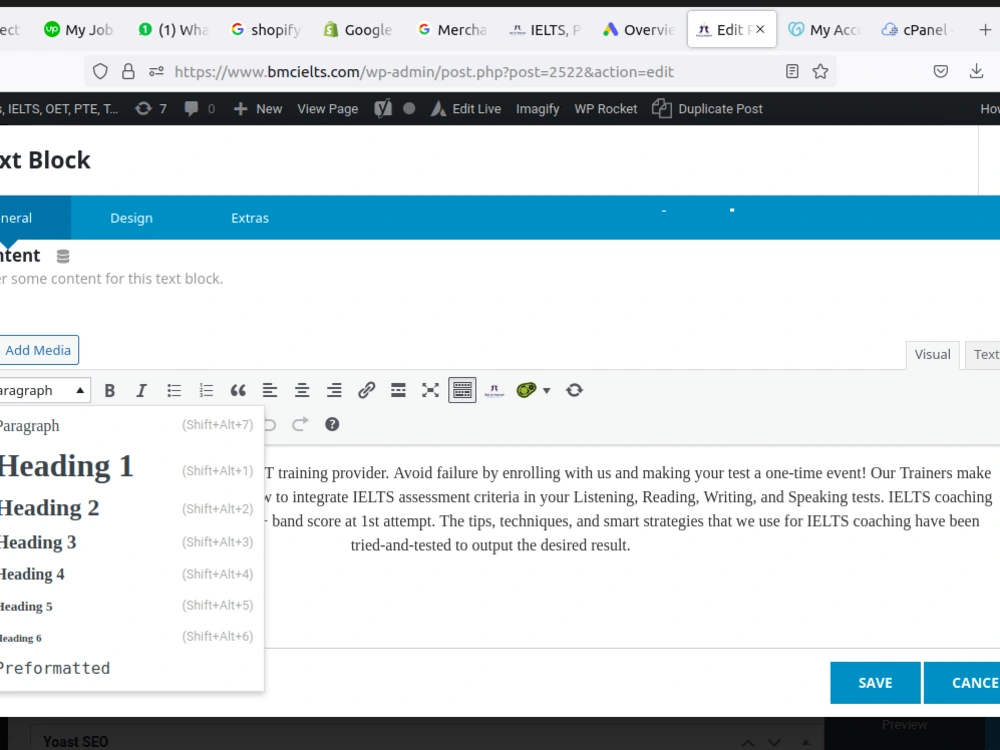Click New in WordPress admin bar

(x=258, y=109)
